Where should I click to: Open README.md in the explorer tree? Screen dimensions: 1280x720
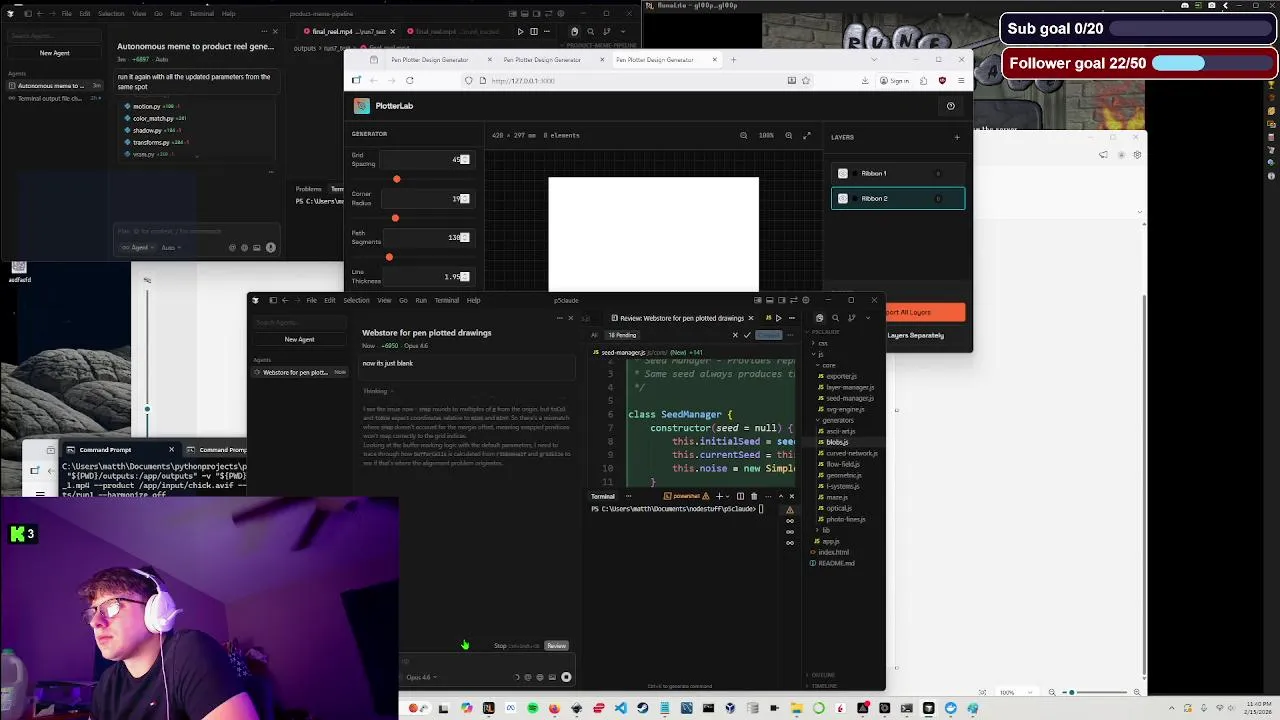[x=836, y=563]
